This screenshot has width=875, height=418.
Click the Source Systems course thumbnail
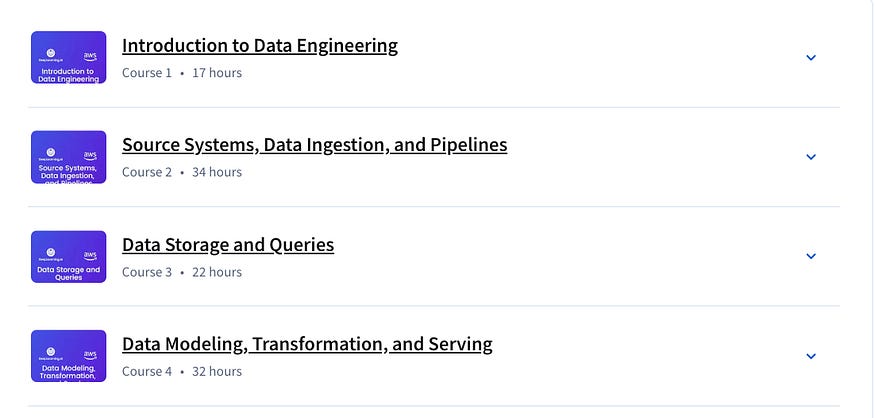coord(68,157)
